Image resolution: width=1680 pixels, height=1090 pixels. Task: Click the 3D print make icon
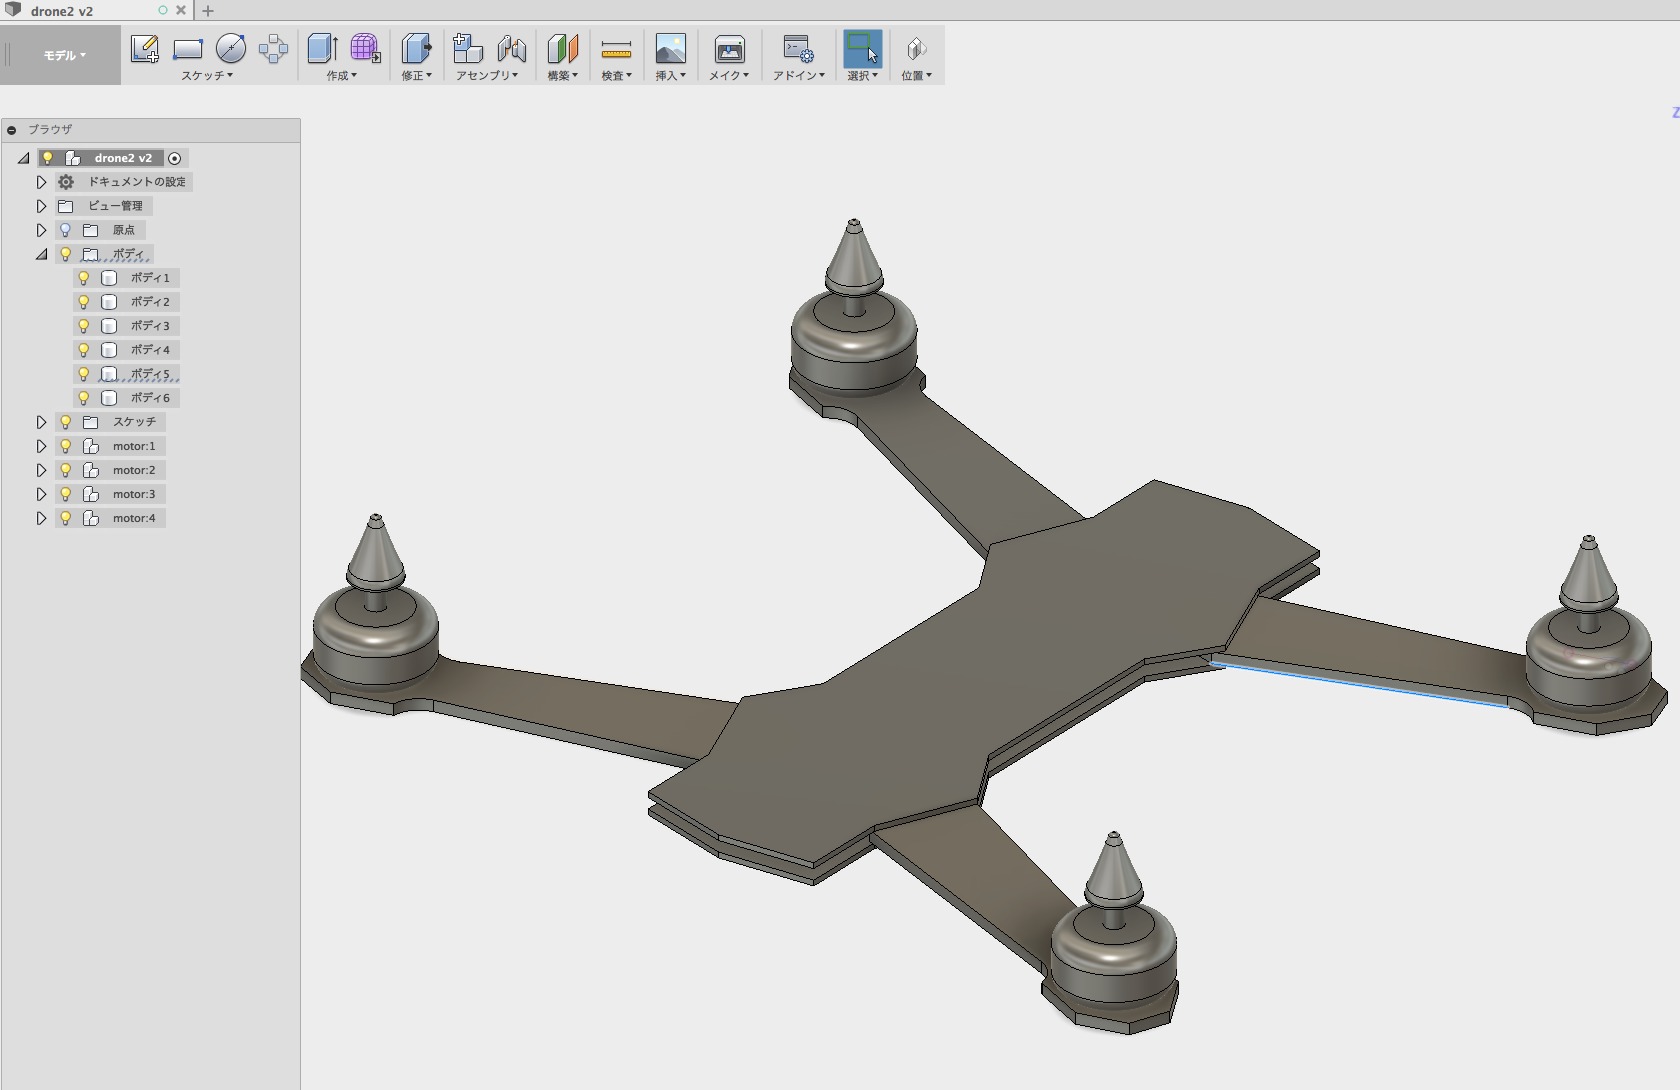click(729, 49)
